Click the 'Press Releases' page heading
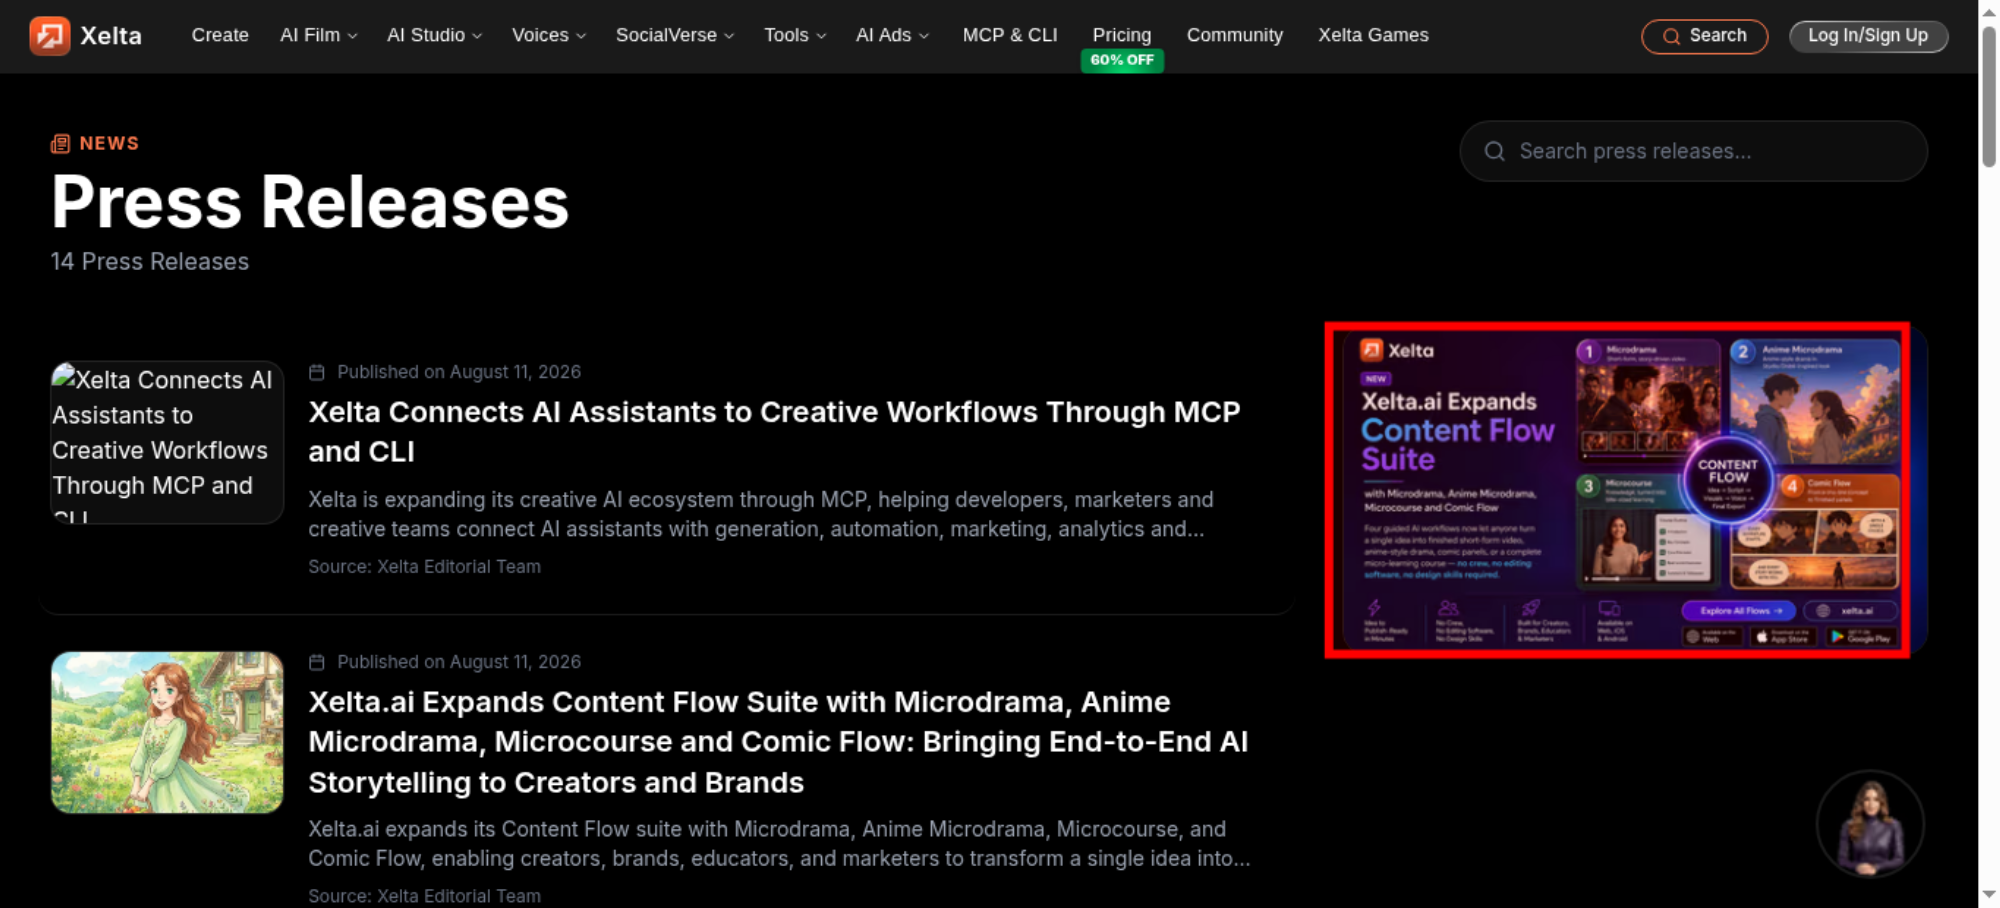This screenshot has width=2000, height=908. pos(310,202)
